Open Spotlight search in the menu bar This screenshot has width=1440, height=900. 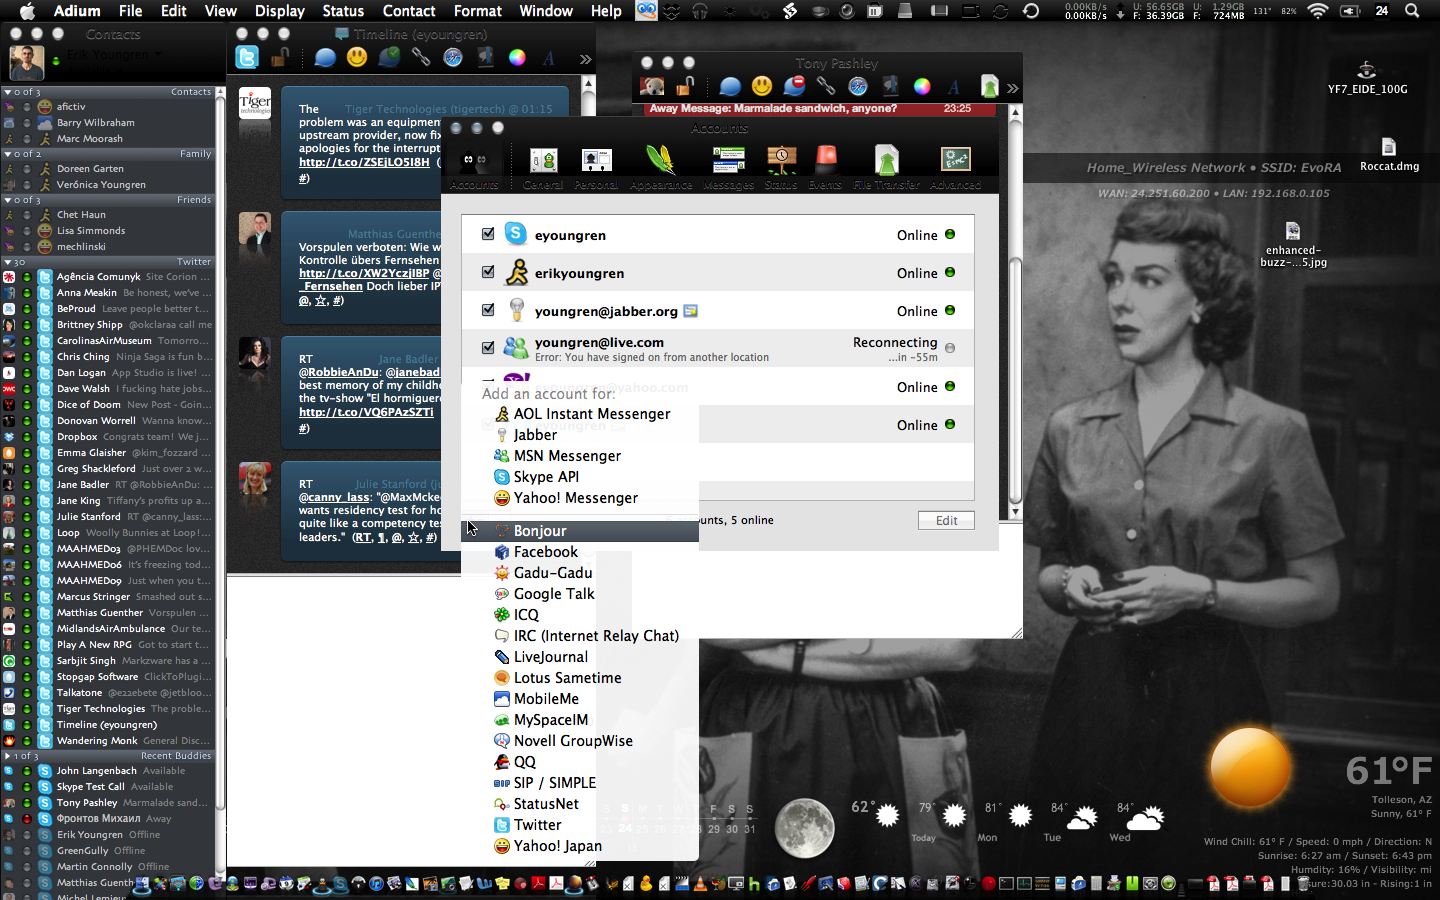[x=1412, y=11]
